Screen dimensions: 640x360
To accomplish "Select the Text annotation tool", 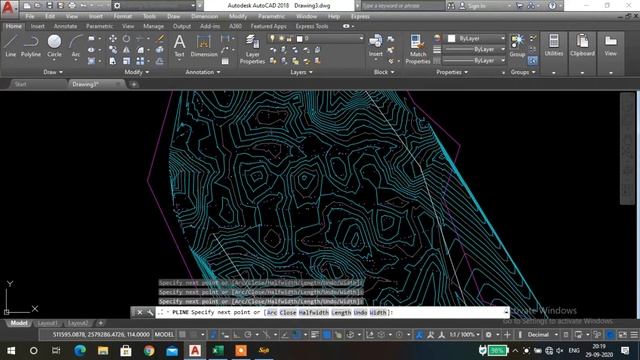I will tap(179, 45).
